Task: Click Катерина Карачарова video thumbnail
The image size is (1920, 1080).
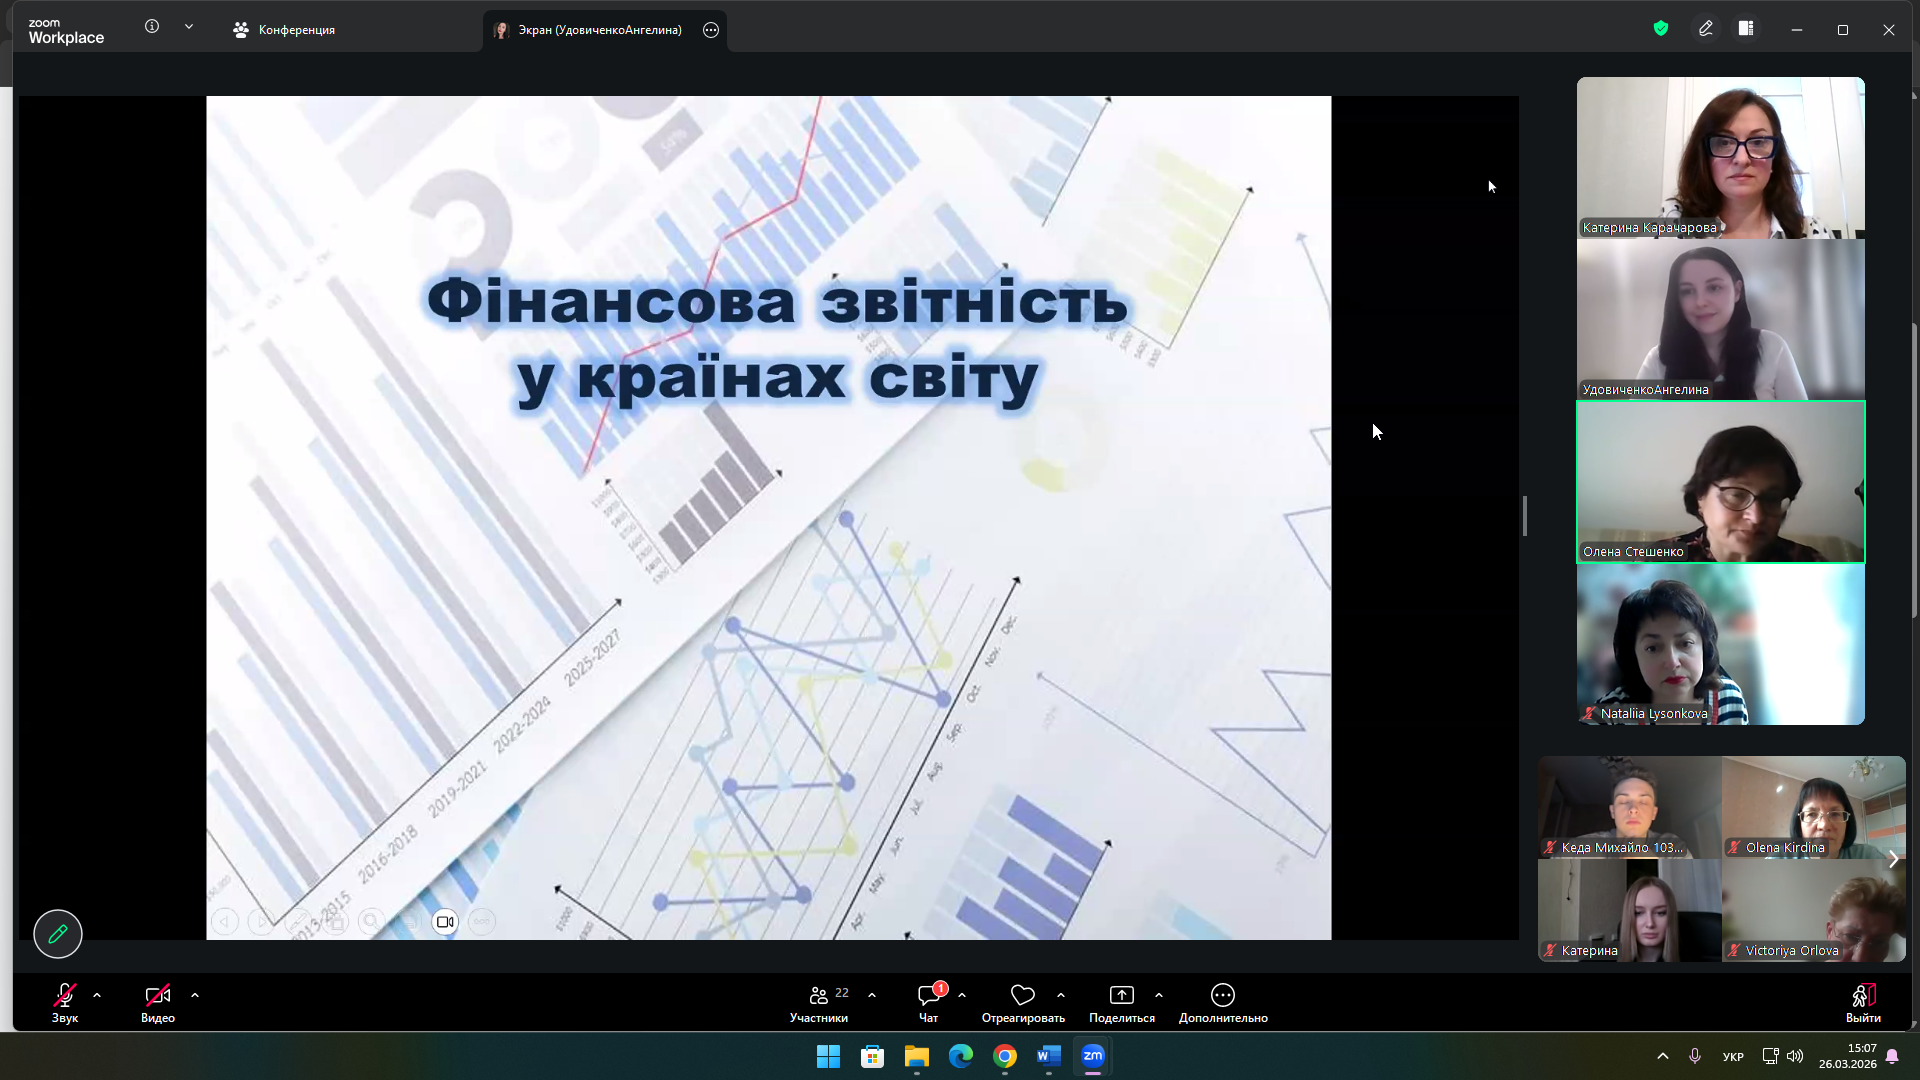Action: click(x=1720, y=157)
